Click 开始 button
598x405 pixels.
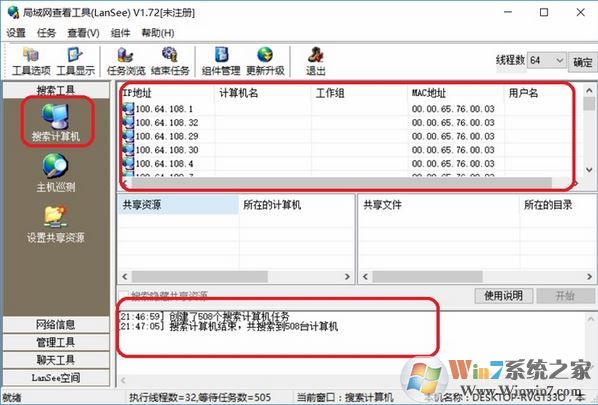[x=565, y=296]
